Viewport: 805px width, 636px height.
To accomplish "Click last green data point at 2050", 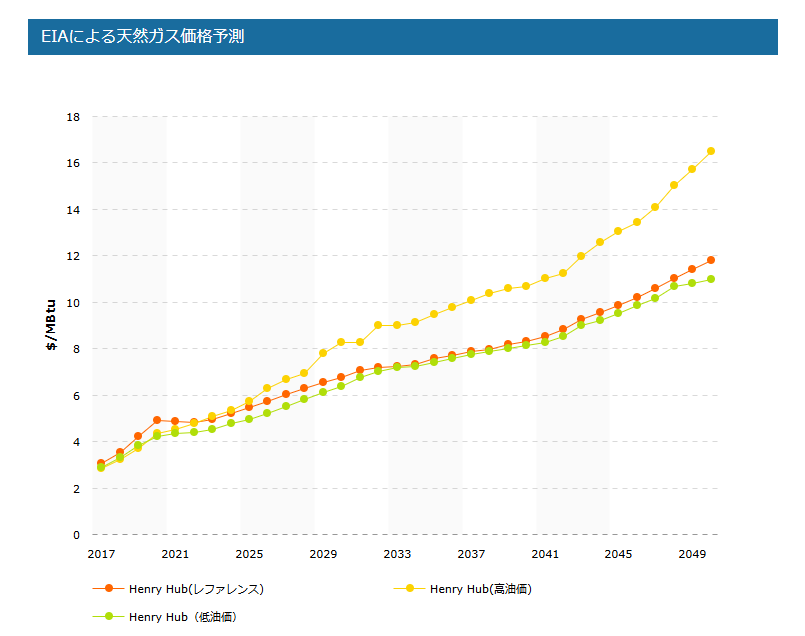I will point(711,279).
